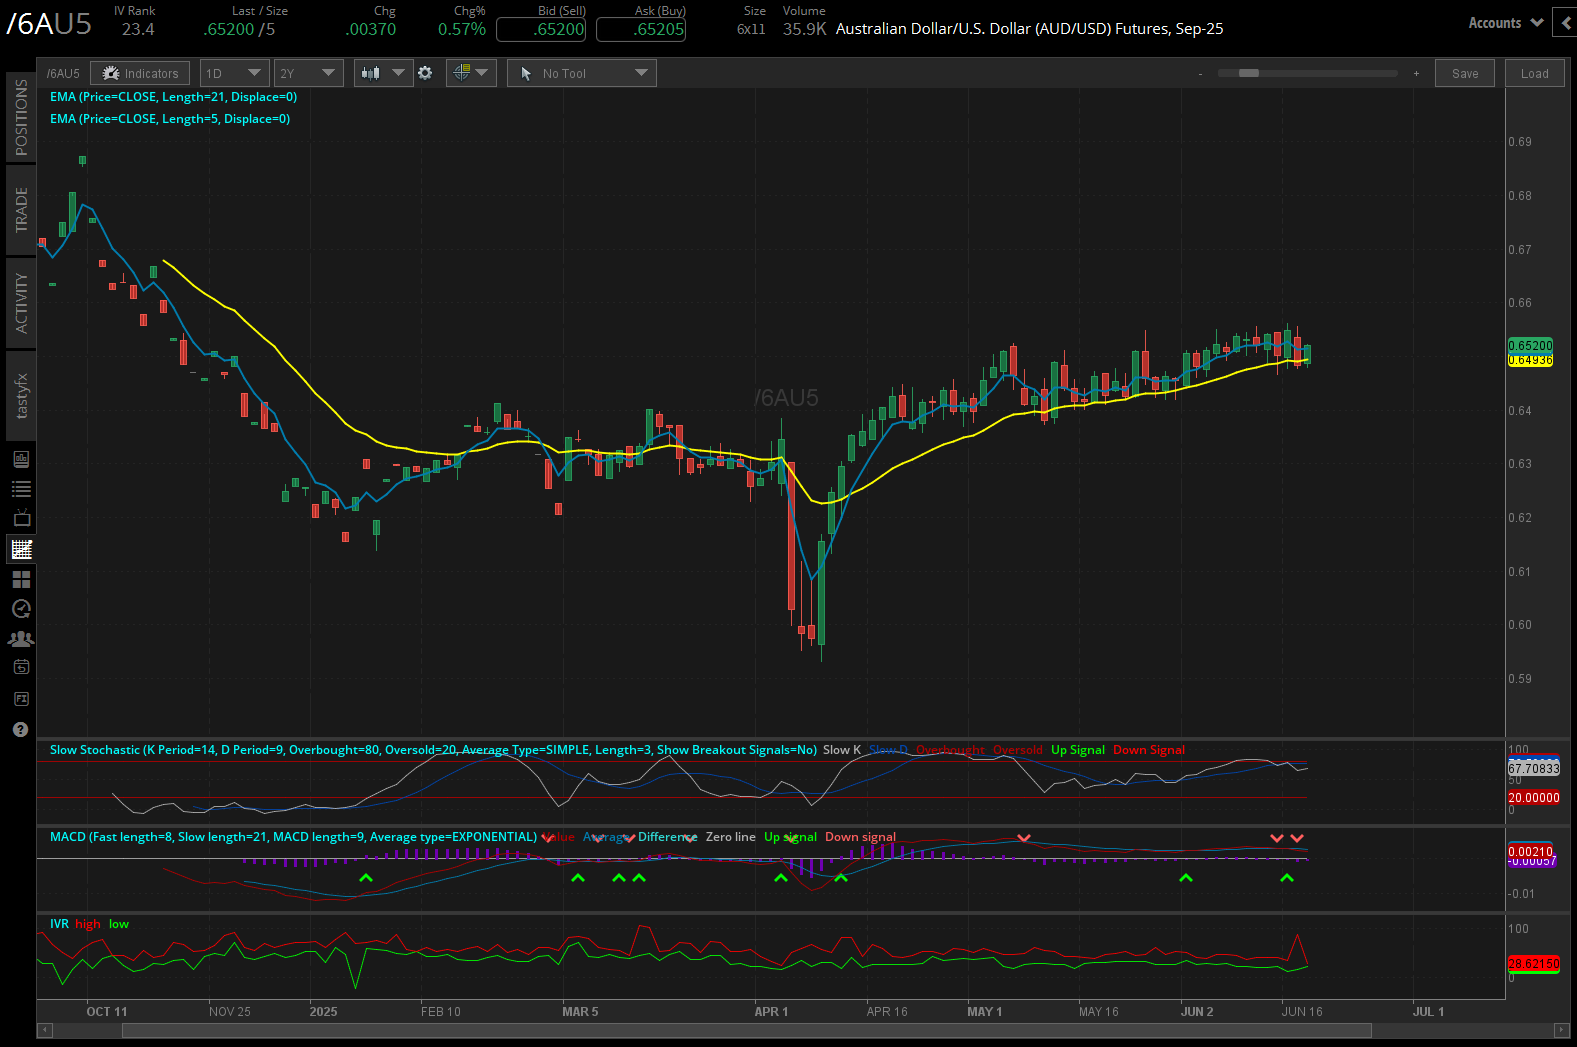The width and height of the screenshot is (1577, 1047).
Task: Select the Slow Stochastic study label
Action: [x=433, y=750]
